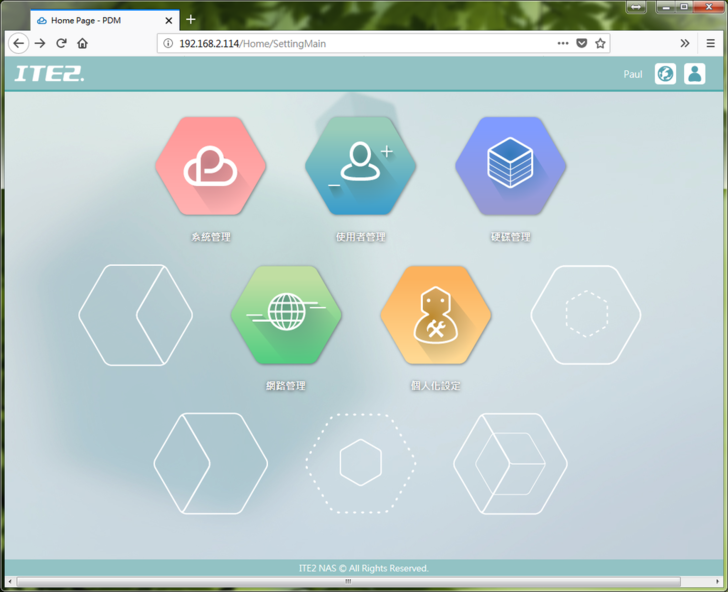Click the 系統管理 label
The height and width of the screenshot is (592, 728).
tap(211, 237)
